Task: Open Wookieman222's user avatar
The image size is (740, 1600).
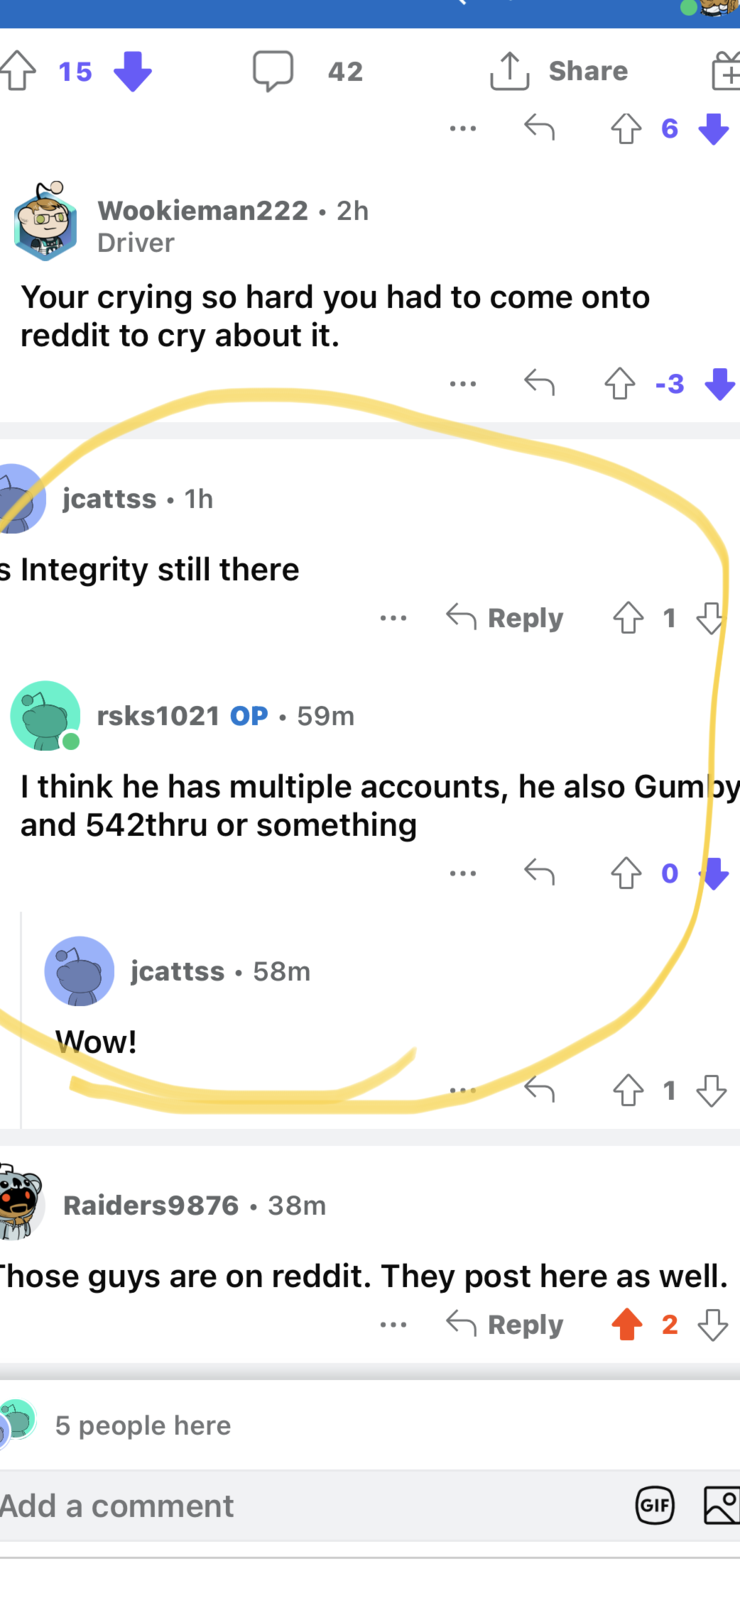Action: tap(45, 221)
